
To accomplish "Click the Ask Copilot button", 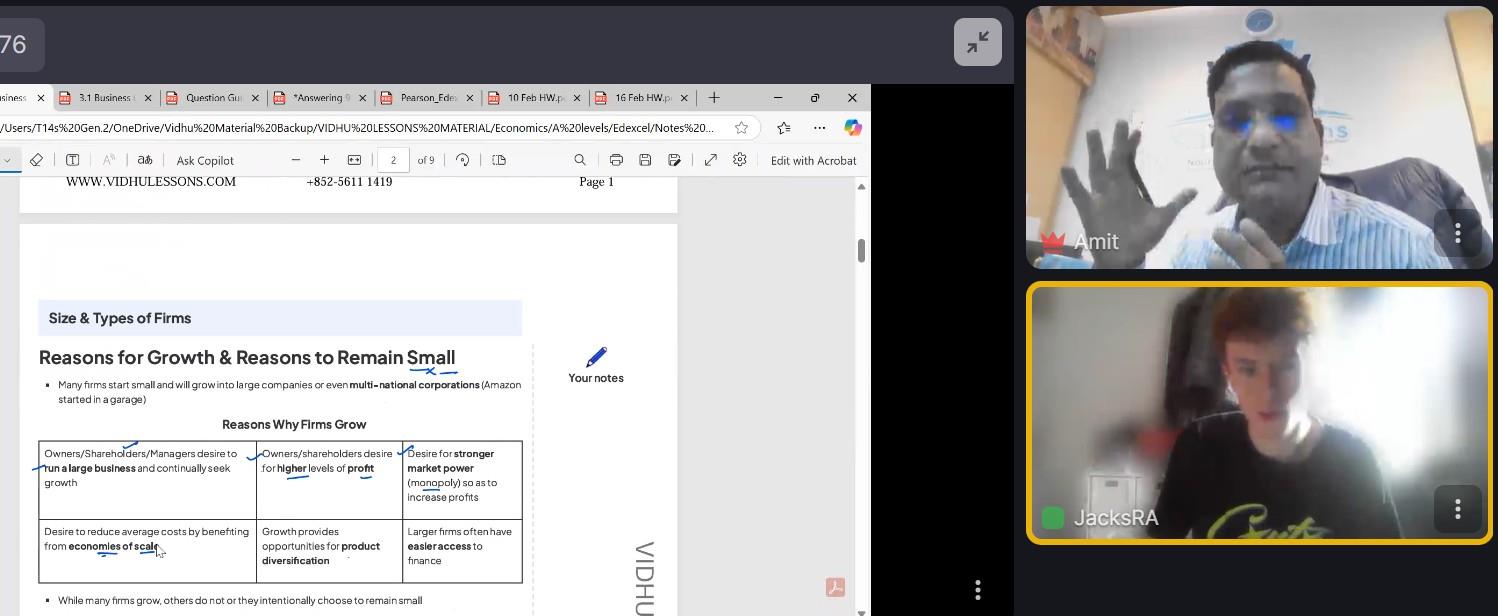I will [205, 160].
